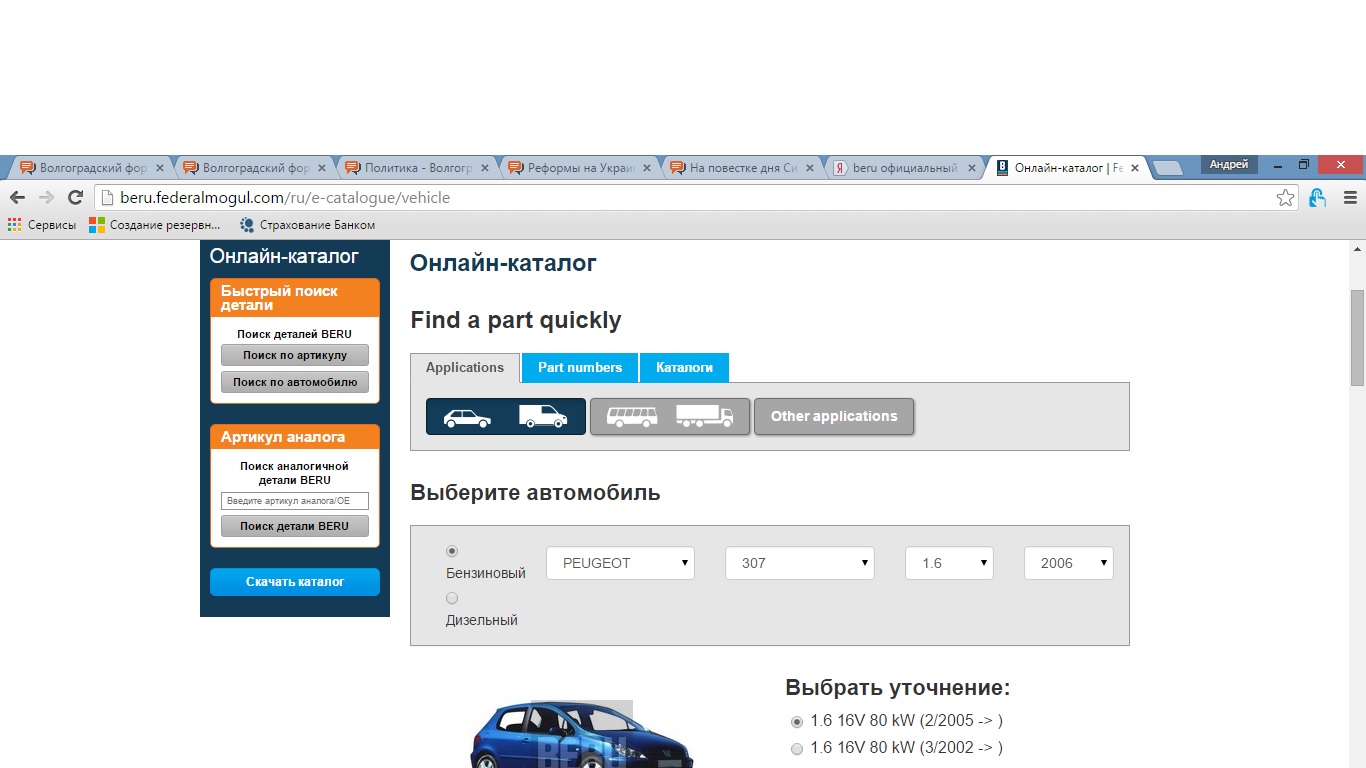Switch to the Part numbers tab
Image resolution: width=1366 pixels, height=768 pixels.
pyautogui.click(x=580, y=368)
